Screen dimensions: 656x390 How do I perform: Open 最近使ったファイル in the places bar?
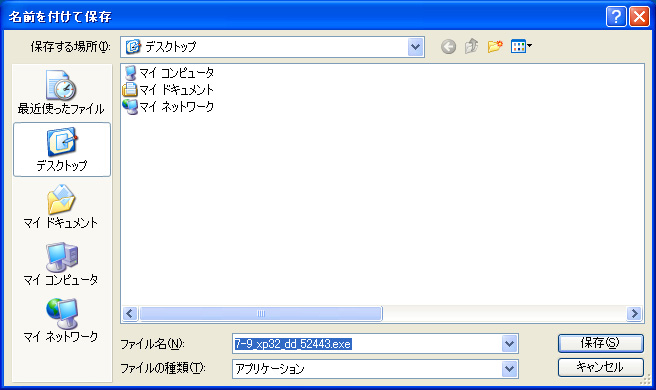62,93
